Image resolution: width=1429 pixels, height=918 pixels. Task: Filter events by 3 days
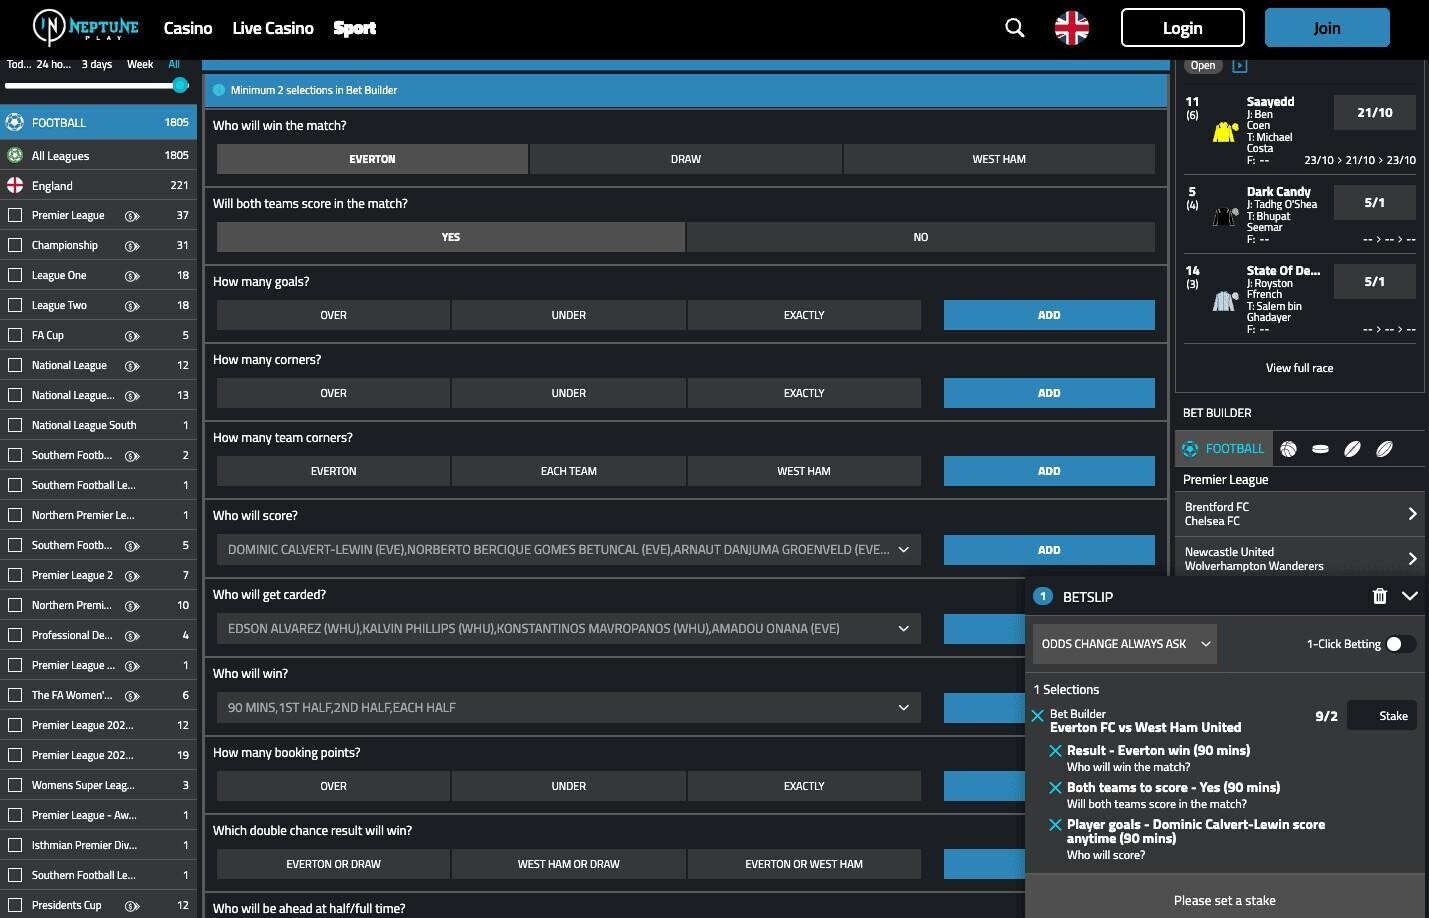[97, 64]
